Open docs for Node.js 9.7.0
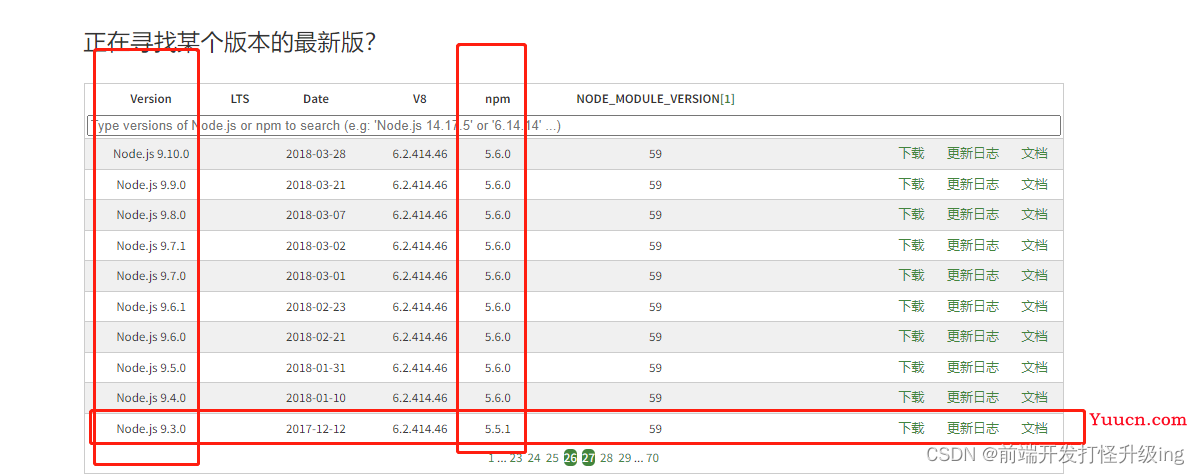 pos(1035,275)
